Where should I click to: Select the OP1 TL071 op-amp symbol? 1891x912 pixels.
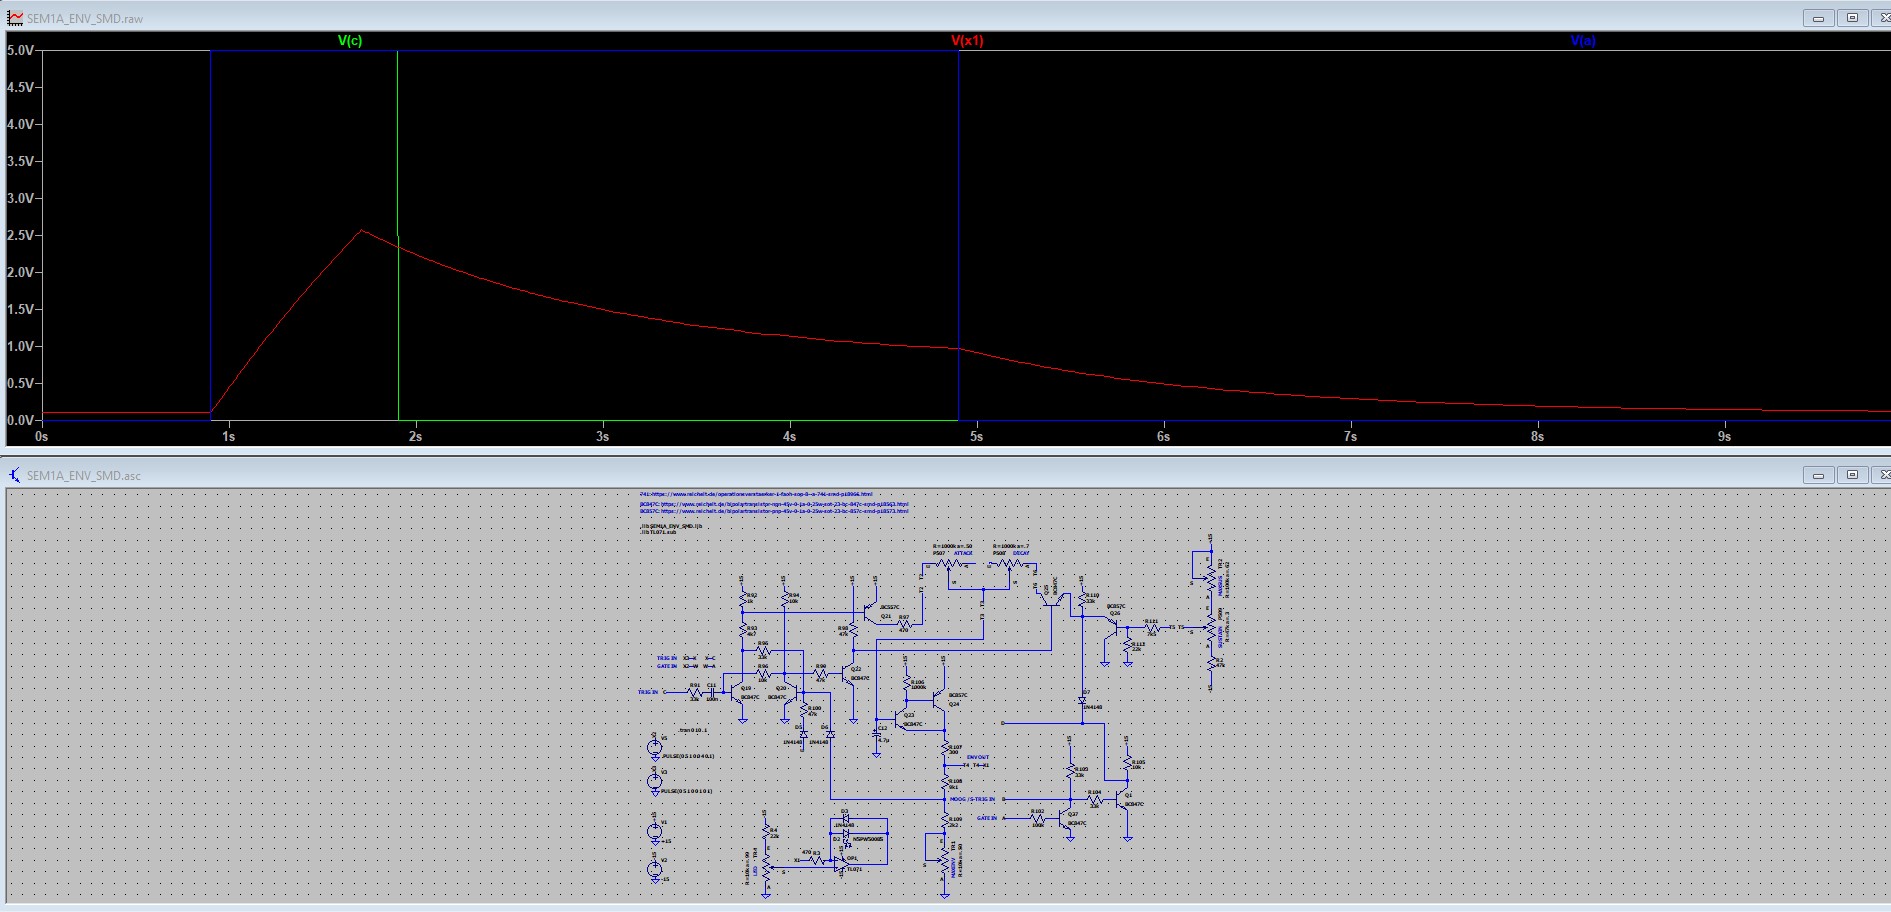(x=842, y=863)
